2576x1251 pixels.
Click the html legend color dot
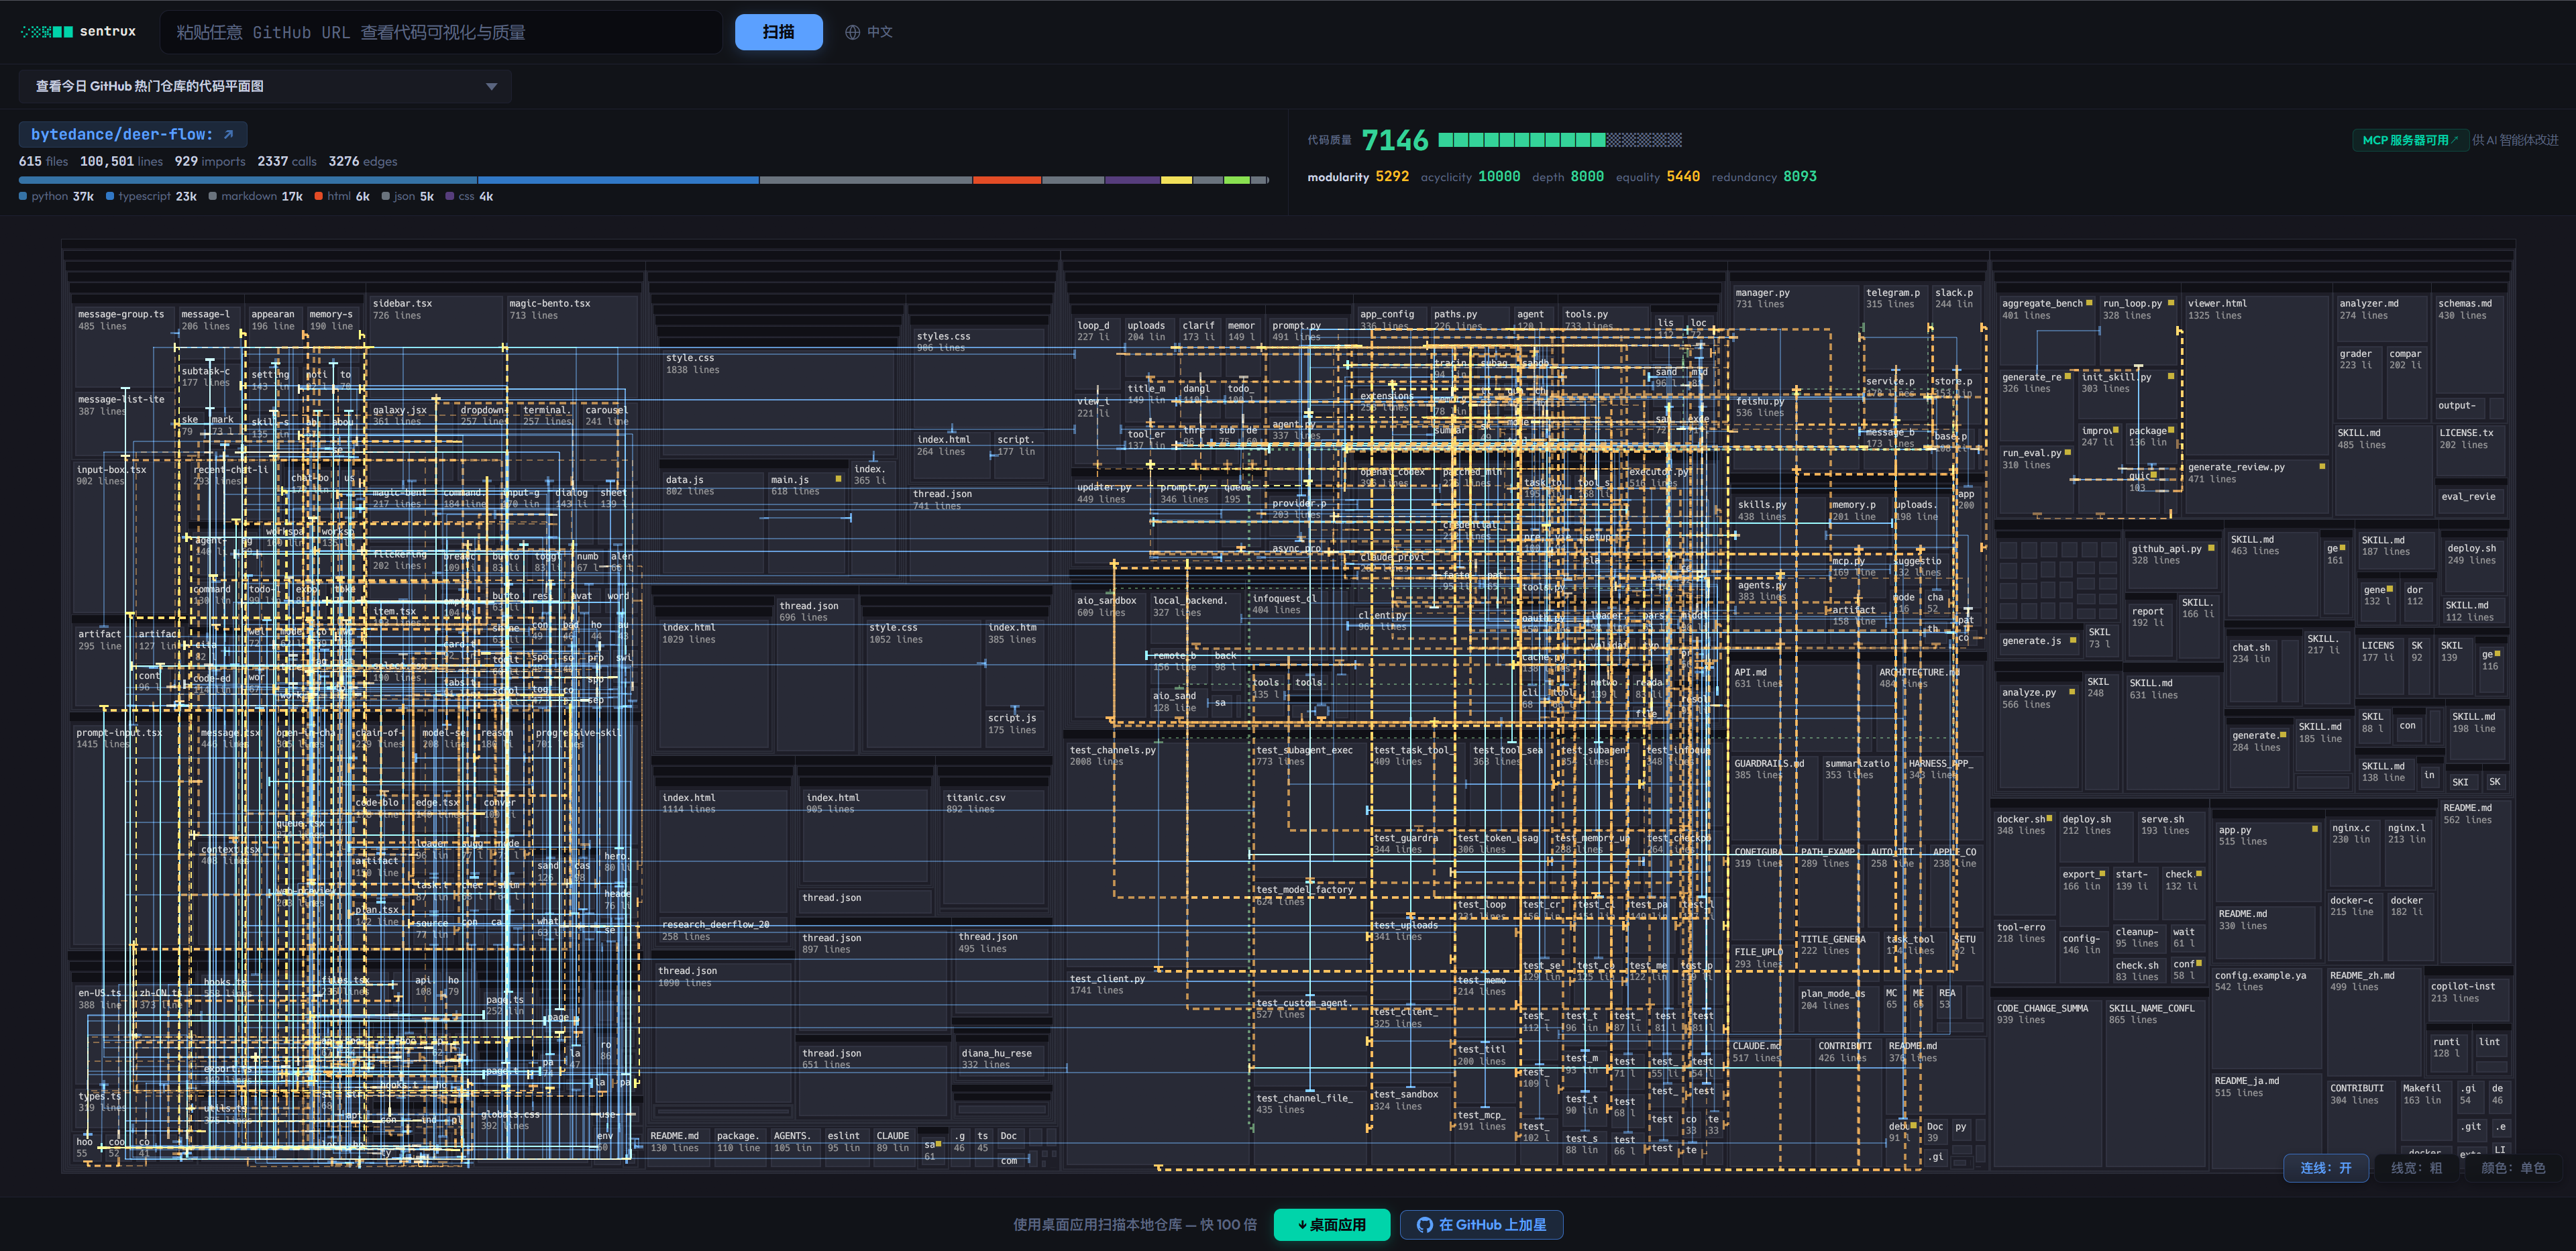pyautogui.click(x=318, y=196)
